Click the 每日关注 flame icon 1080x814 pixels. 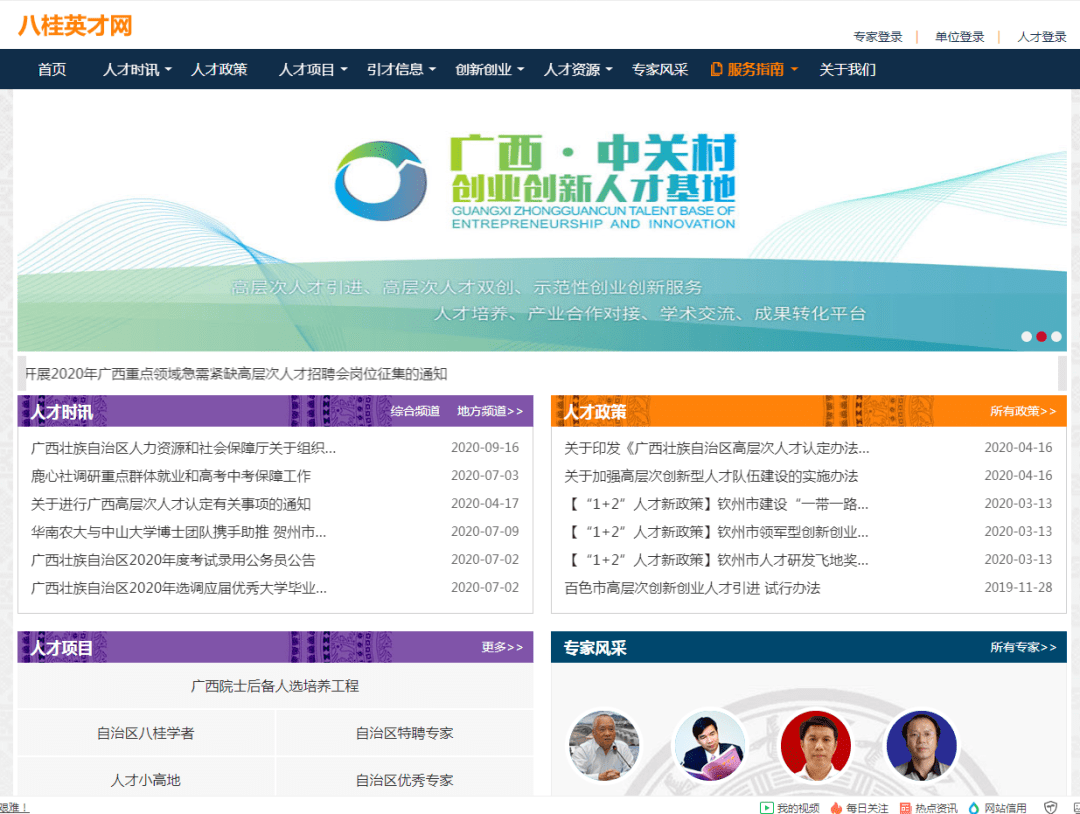(x=836, y=808)
